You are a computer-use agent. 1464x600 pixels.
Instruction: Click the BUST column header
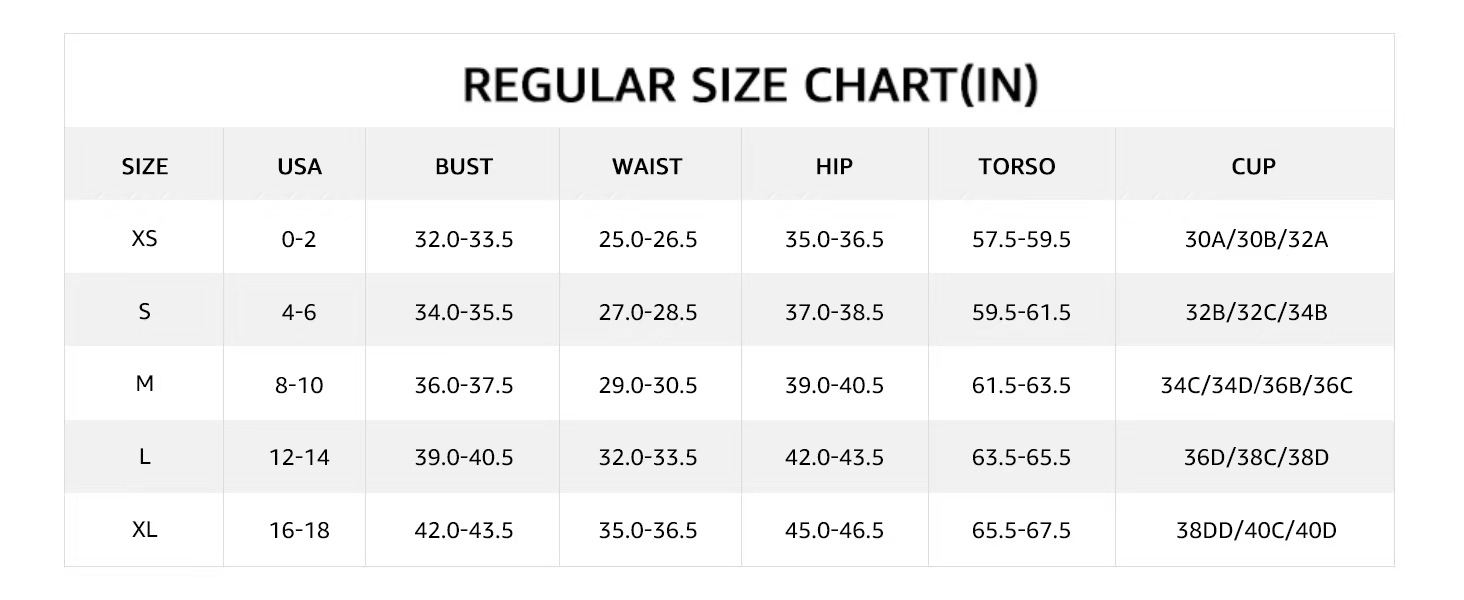tap(464, 166)
